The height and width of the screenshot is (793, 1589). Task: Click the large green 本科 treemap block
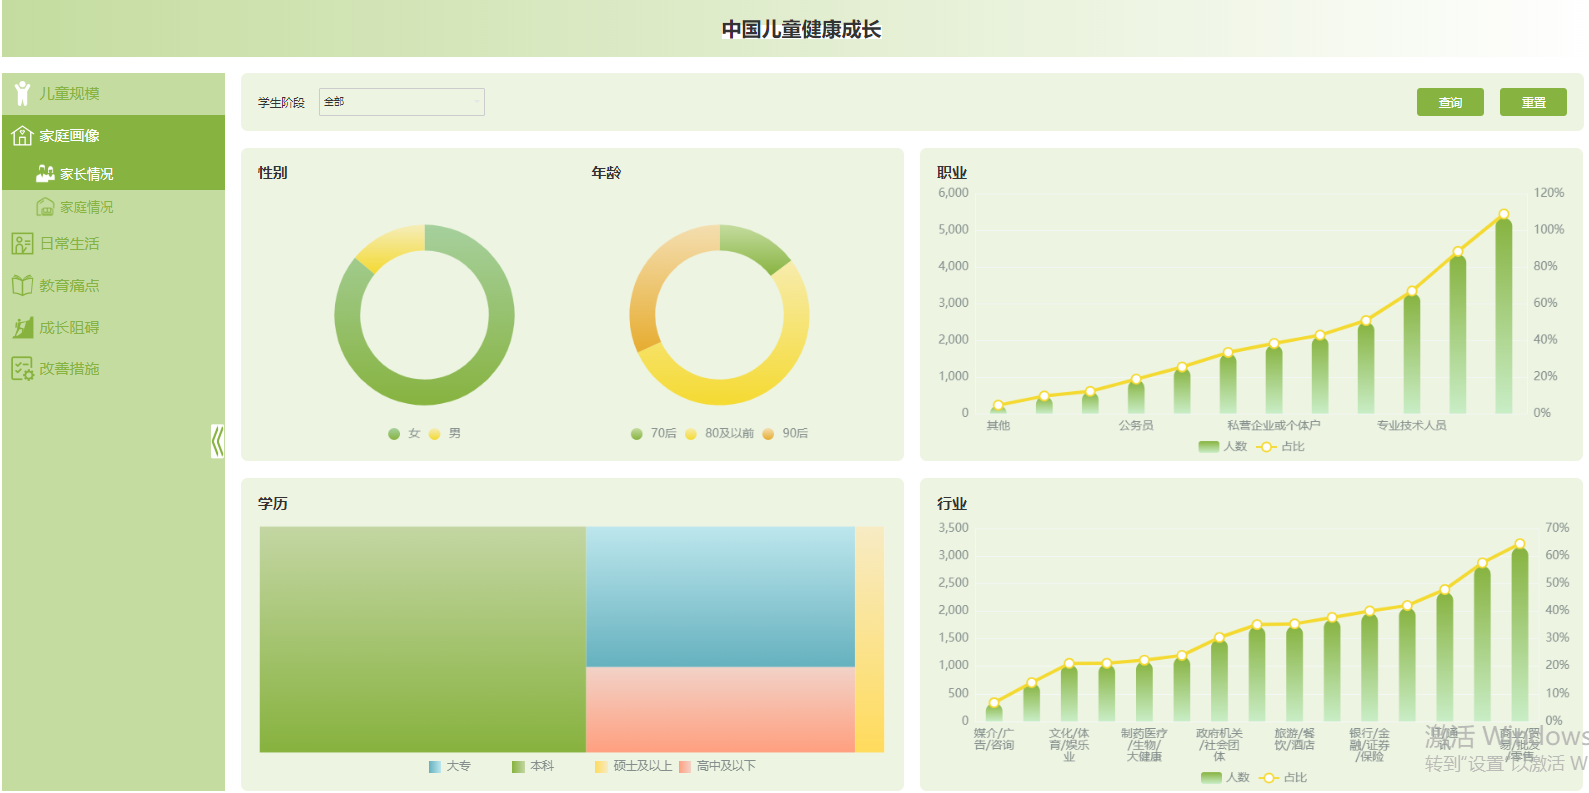tap(422, 639)
